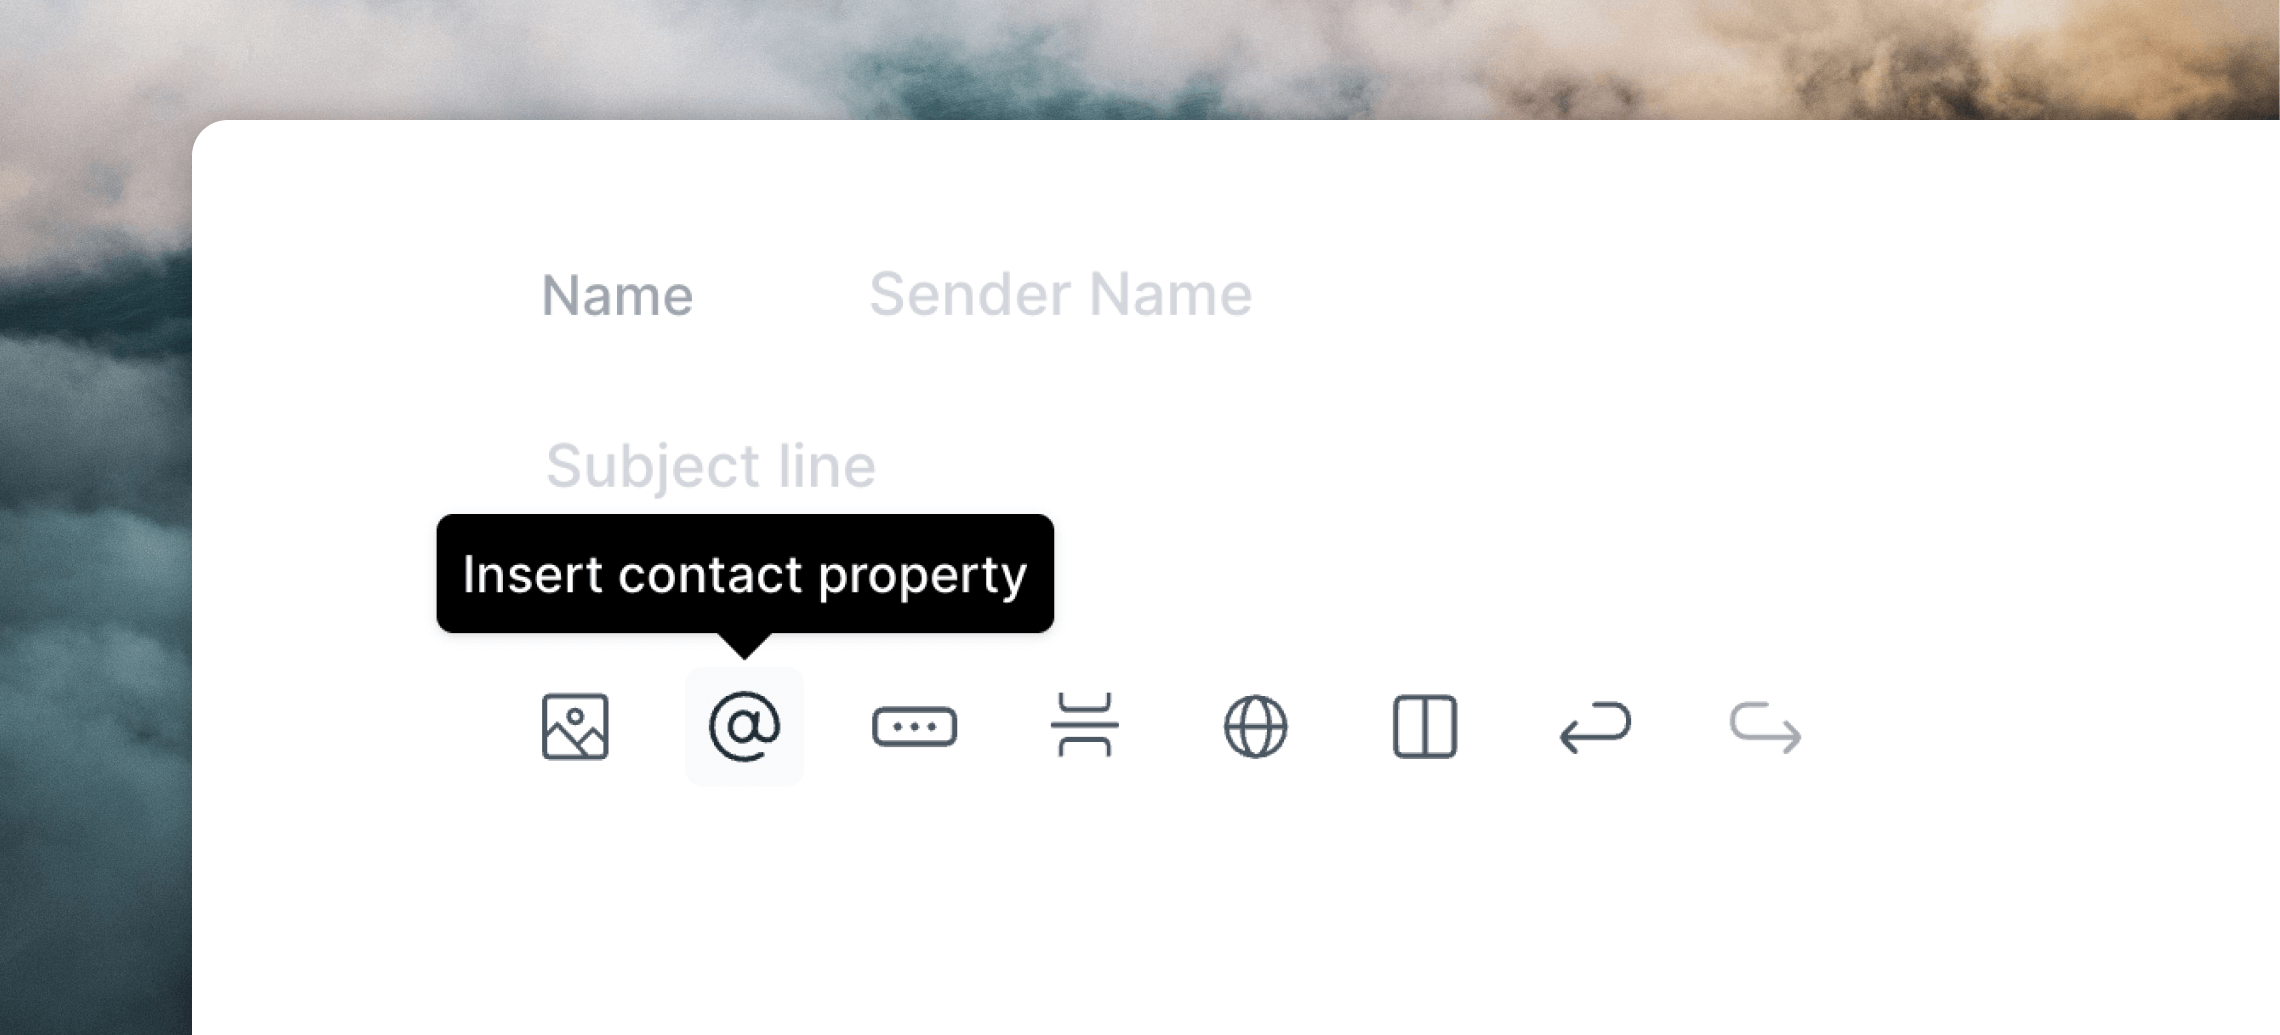Click blank space right of the redo arrow
This screenshot has height=1035, width=2280.
coord(2040,727)
